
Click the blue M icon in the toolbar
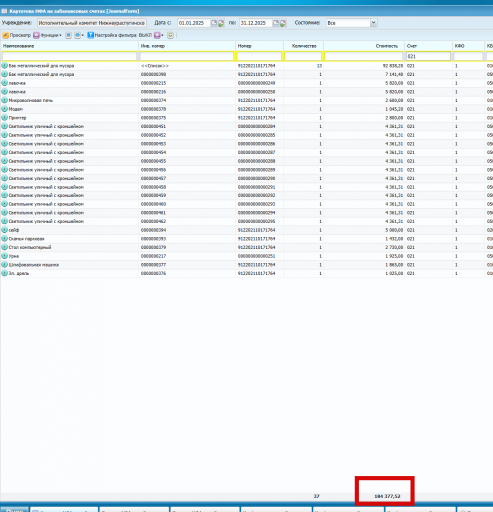[x=68, y=35]
